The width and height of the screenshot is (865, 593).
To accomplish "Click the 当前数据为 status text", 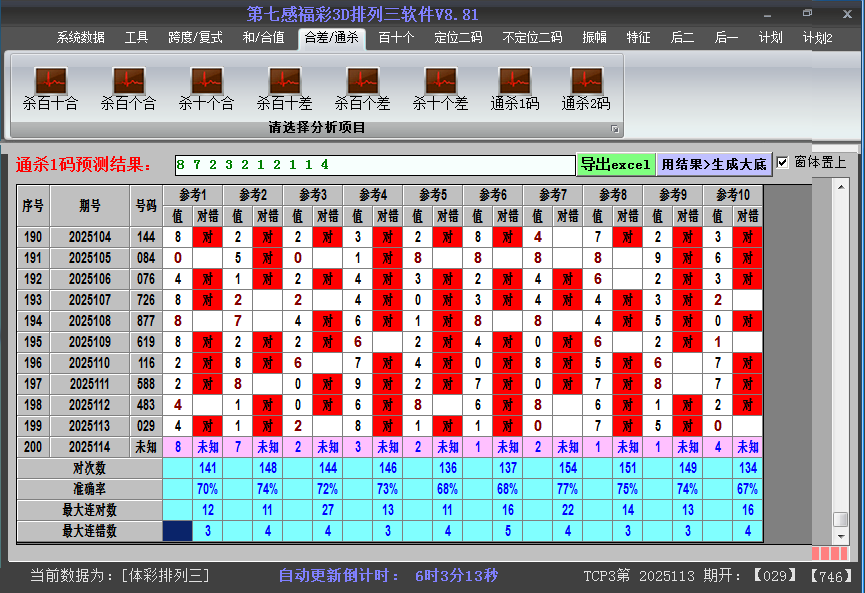I will pyautogui.click(x=120, y=576).
